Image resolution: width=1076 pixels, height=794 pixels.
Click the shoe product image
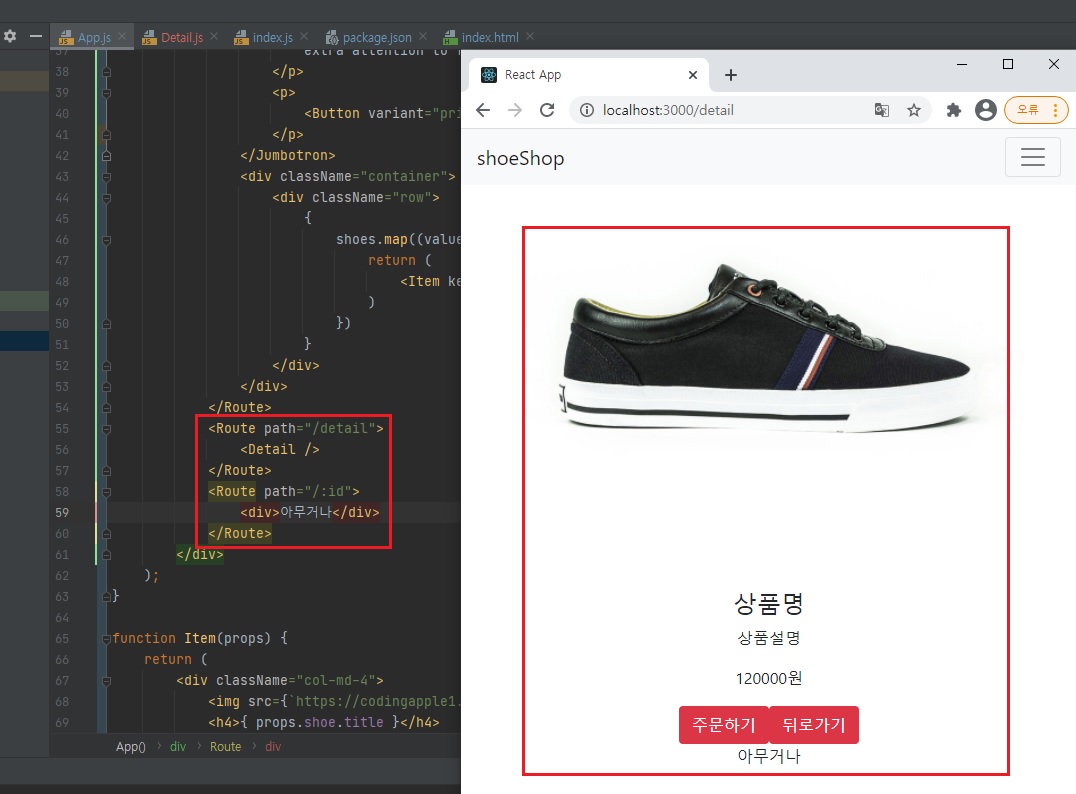(766, 349)
